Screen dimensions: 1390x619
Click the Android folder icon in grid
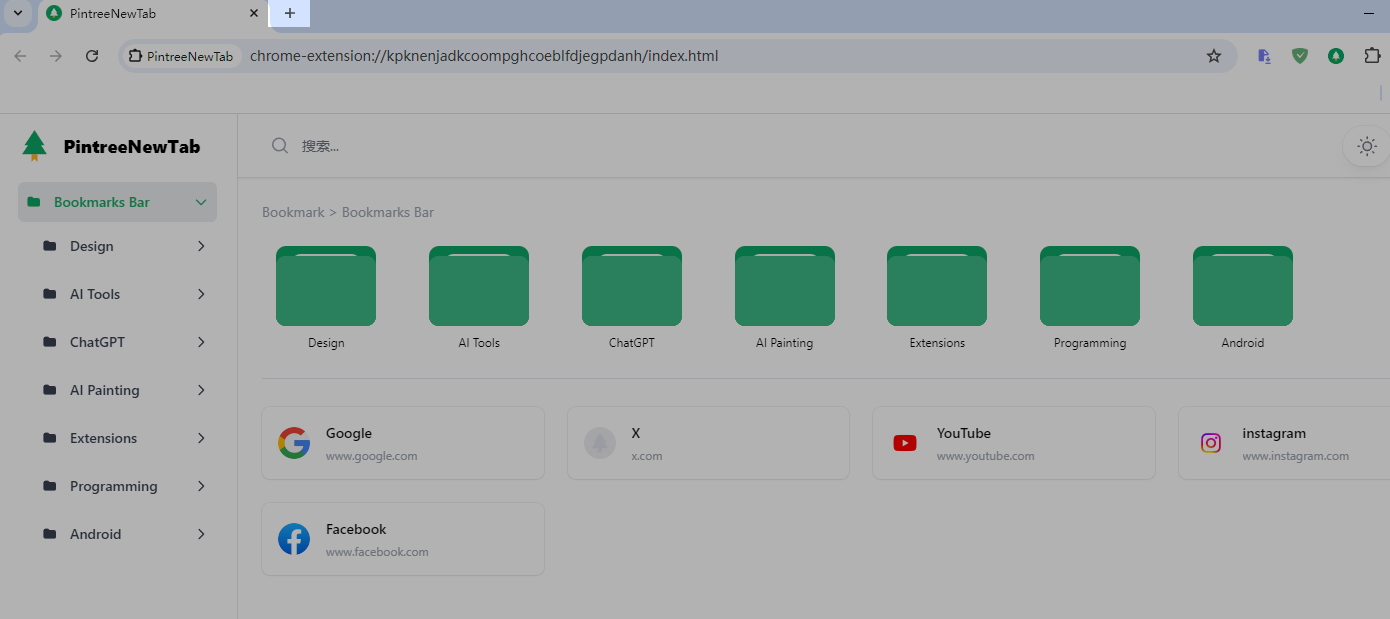click(x=1242, y=287)
